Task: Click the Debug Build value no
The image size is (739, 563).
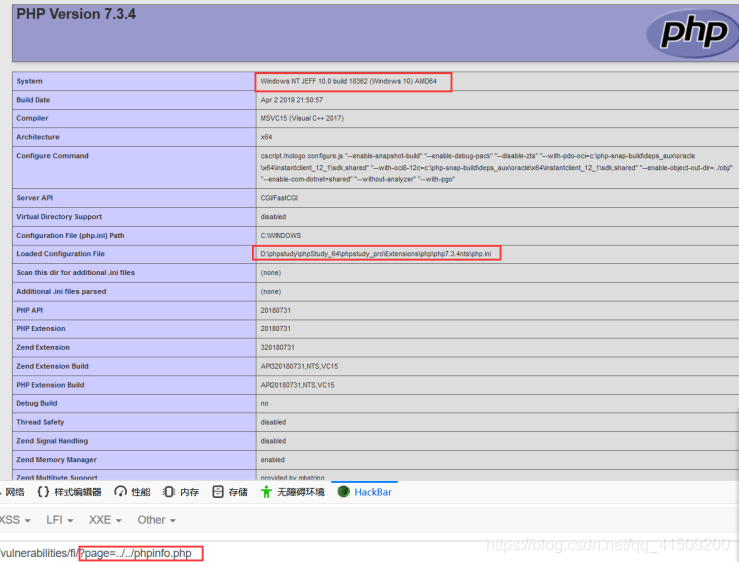Action: coord(264,403)
